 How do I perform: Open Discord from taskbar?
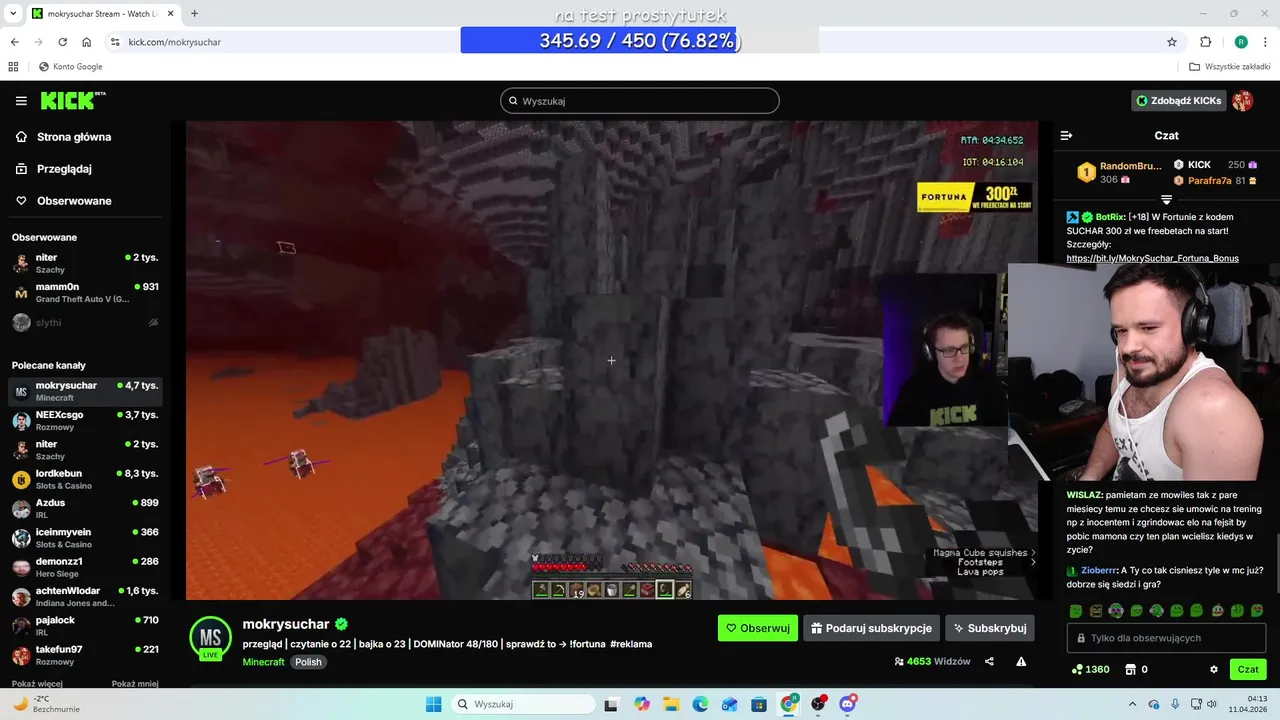848,704
